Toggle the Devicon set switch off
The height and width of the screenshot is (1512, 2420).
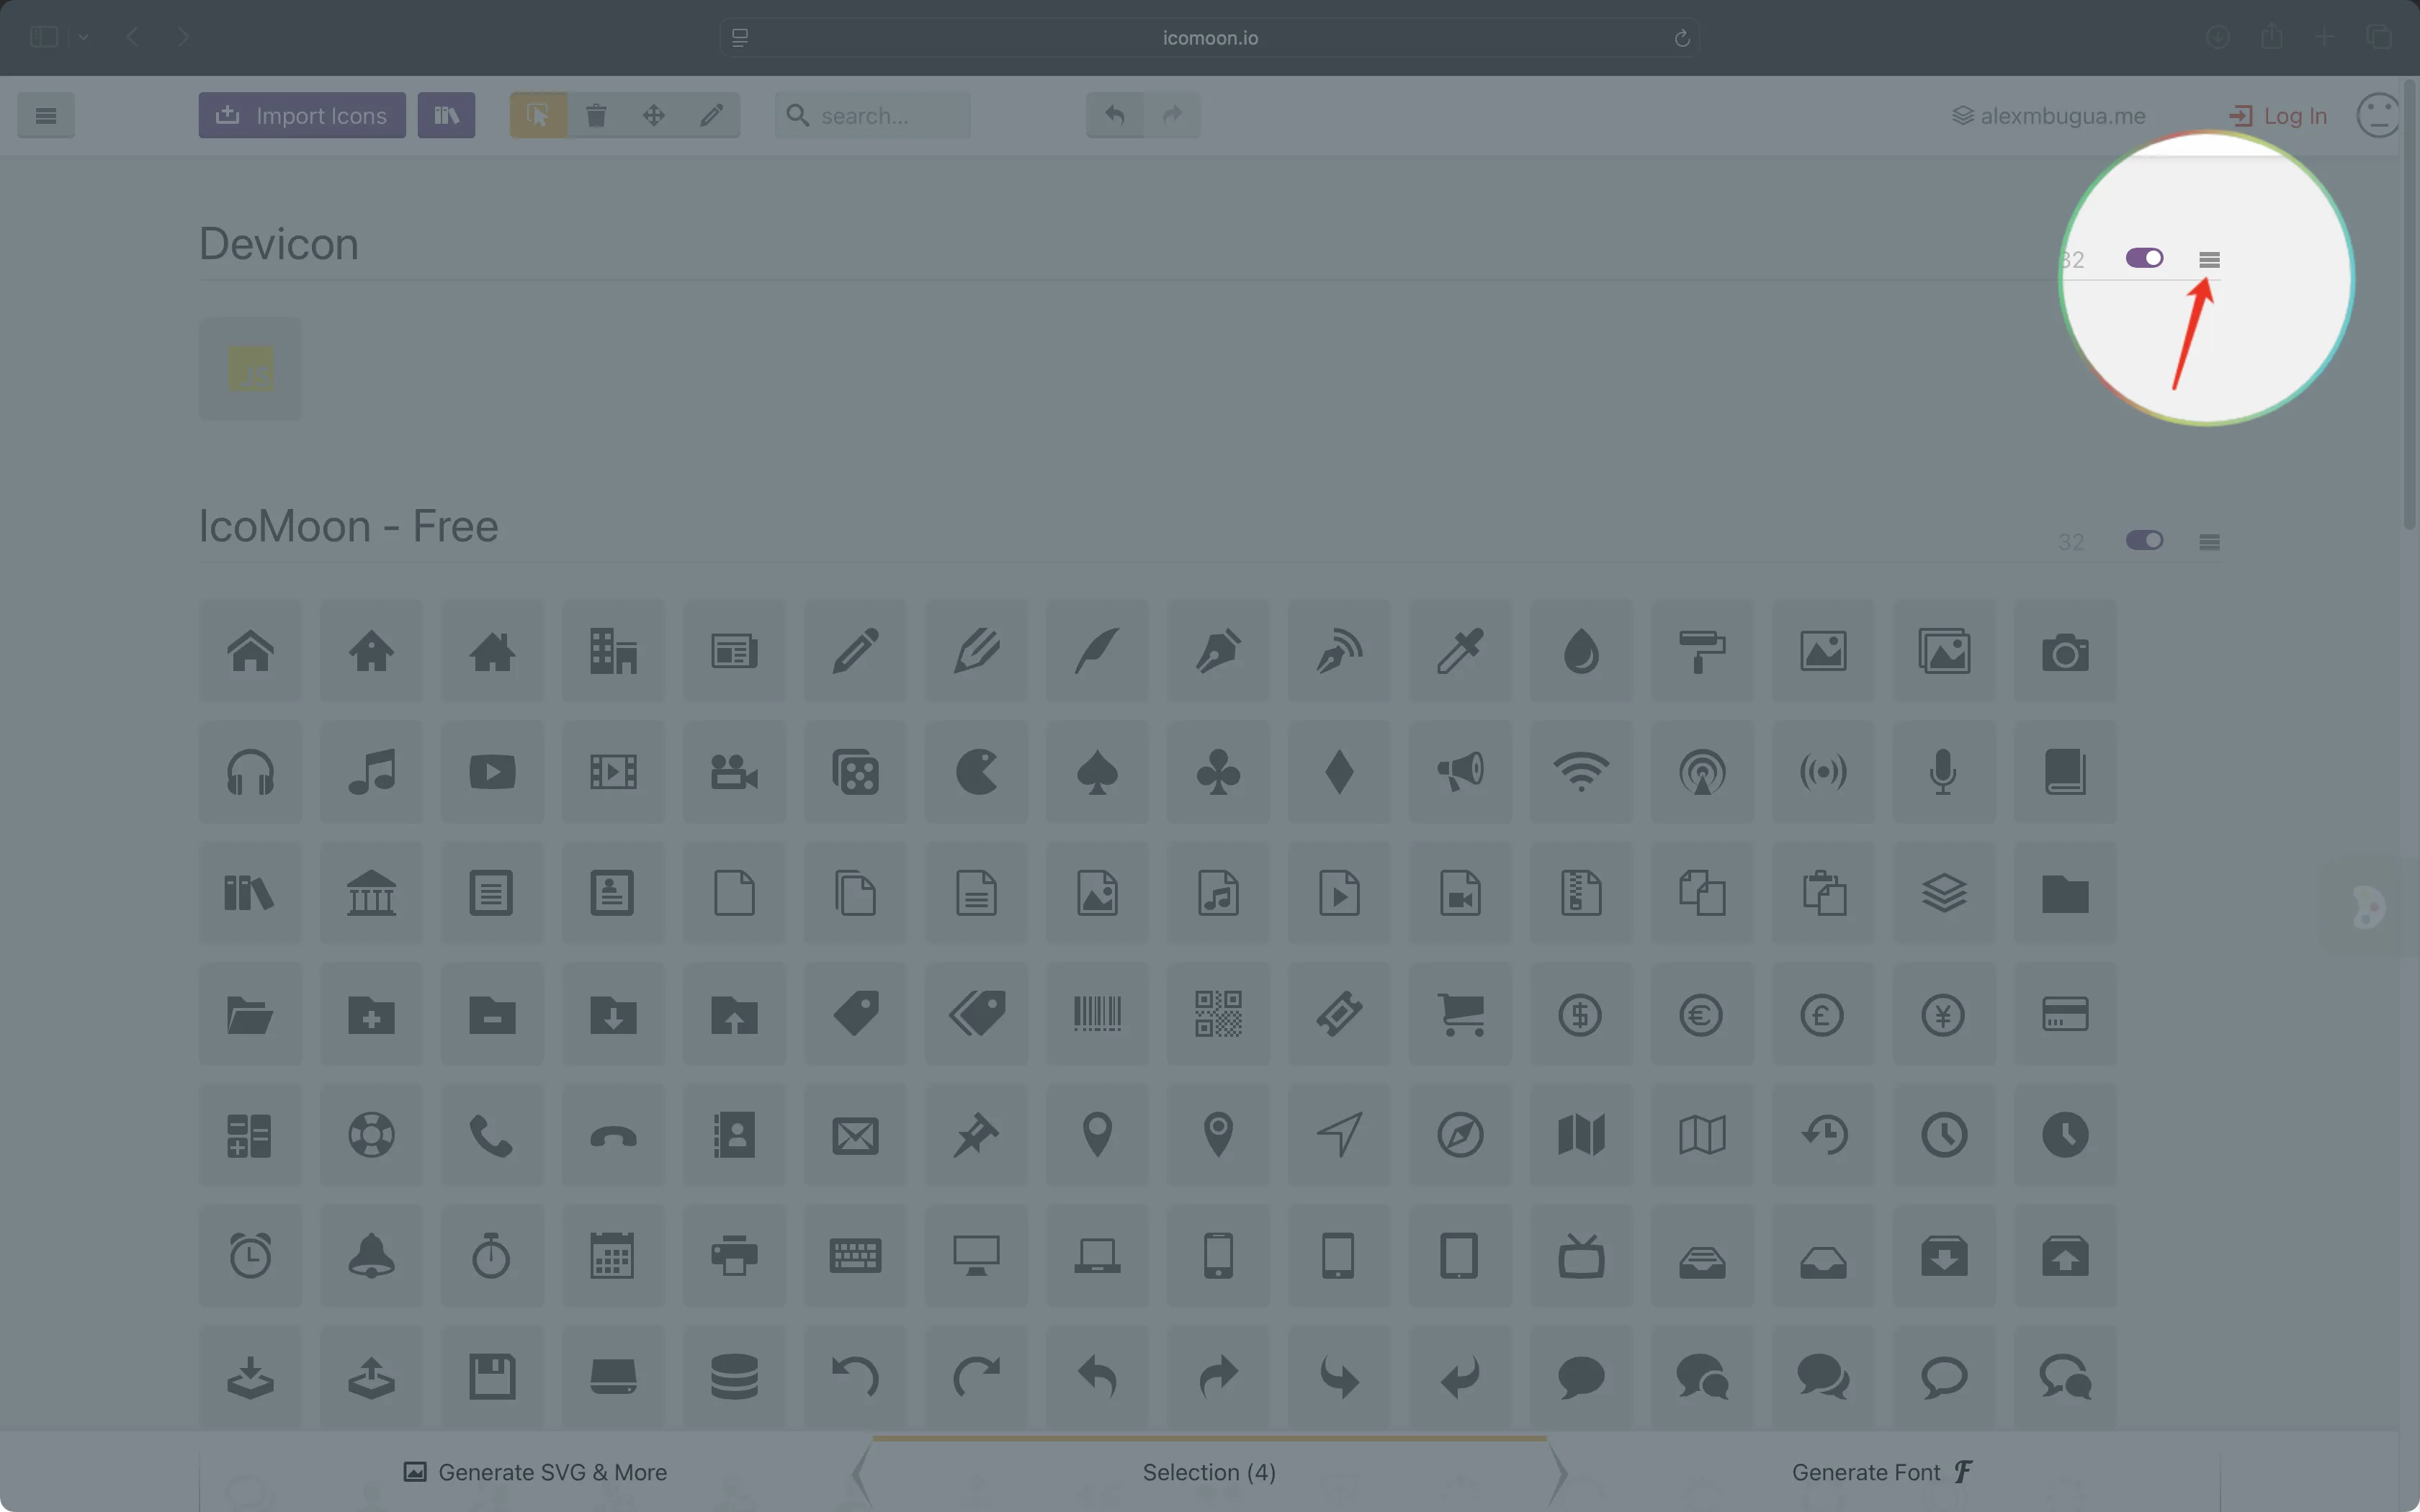(2144, 257)
